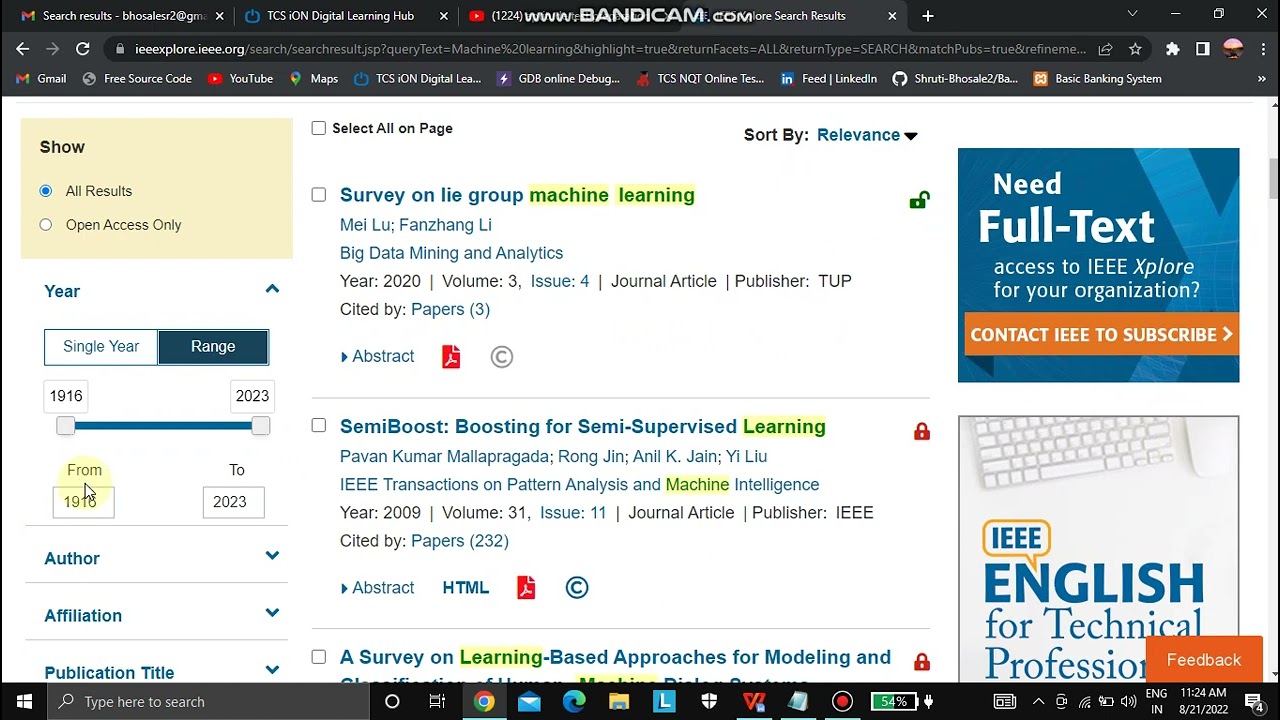Open Windows Start menu
The image size is (1280, 720).
[x=24, y=702]
